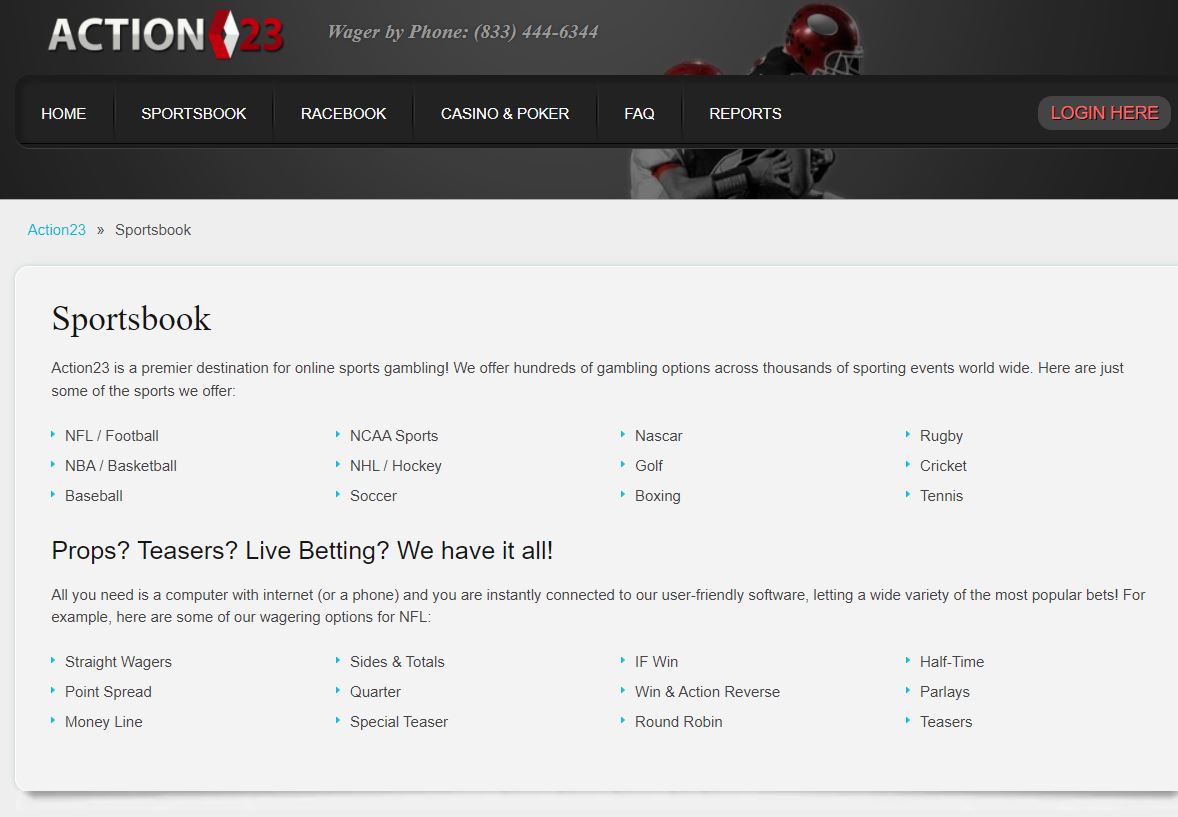Select Casino & Poker in navigation
The width and height of the screenshot is (1178, 817).
[505, 113]
